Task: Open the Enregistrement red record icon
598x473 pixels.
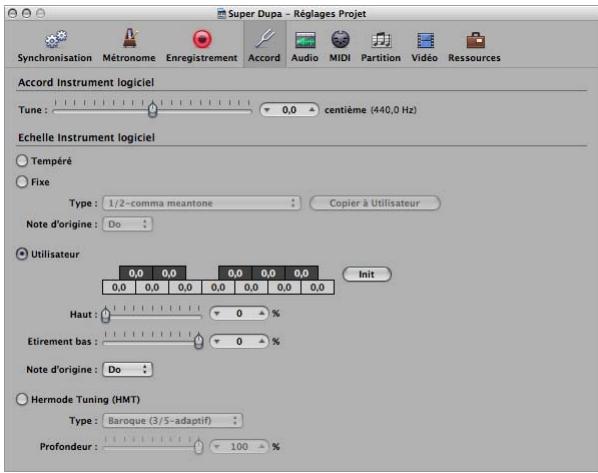Action: pyautogui.click(x=202, y=39)
